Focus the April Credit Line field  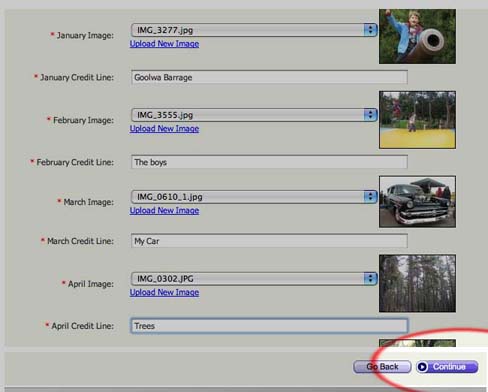tap(269, 326)
